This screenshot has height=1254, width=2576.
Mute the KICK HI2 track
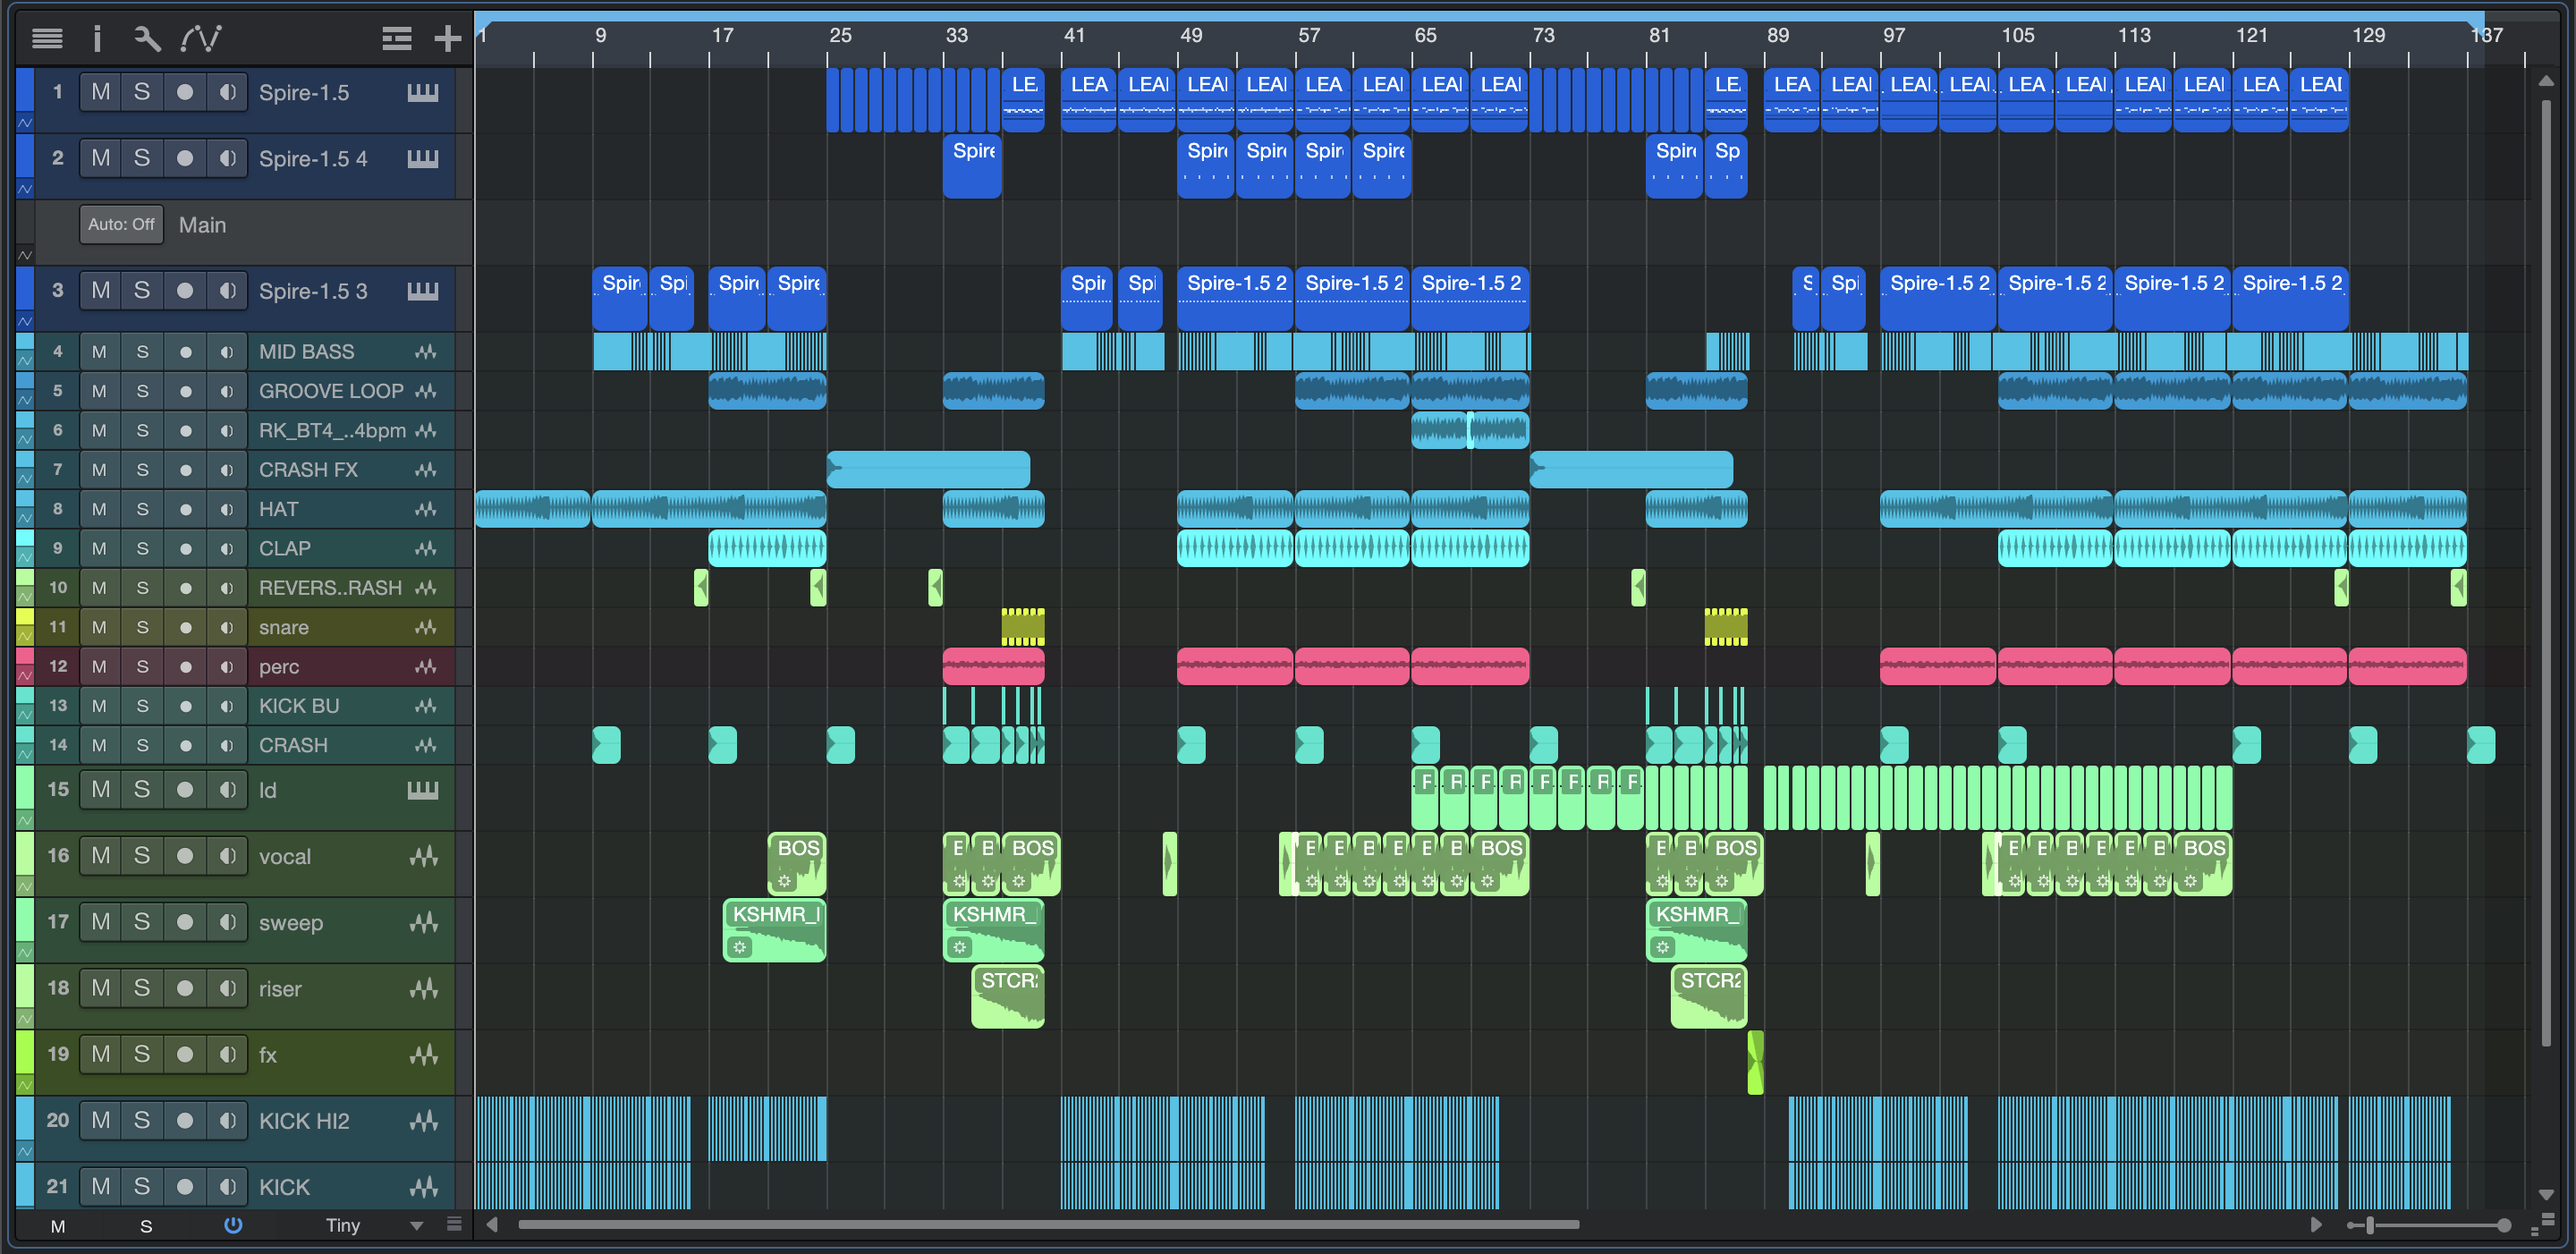(x=100, y=1120)
